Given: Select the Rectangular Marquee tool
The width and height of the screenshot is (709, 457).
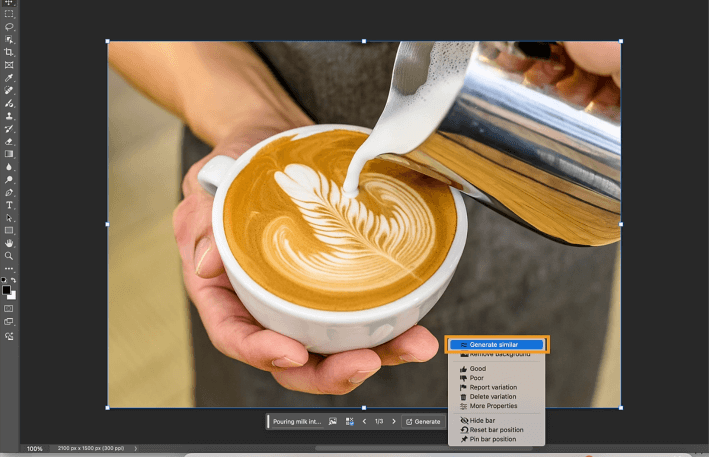Looking at the screenshot, I should (x=9, y=15).
